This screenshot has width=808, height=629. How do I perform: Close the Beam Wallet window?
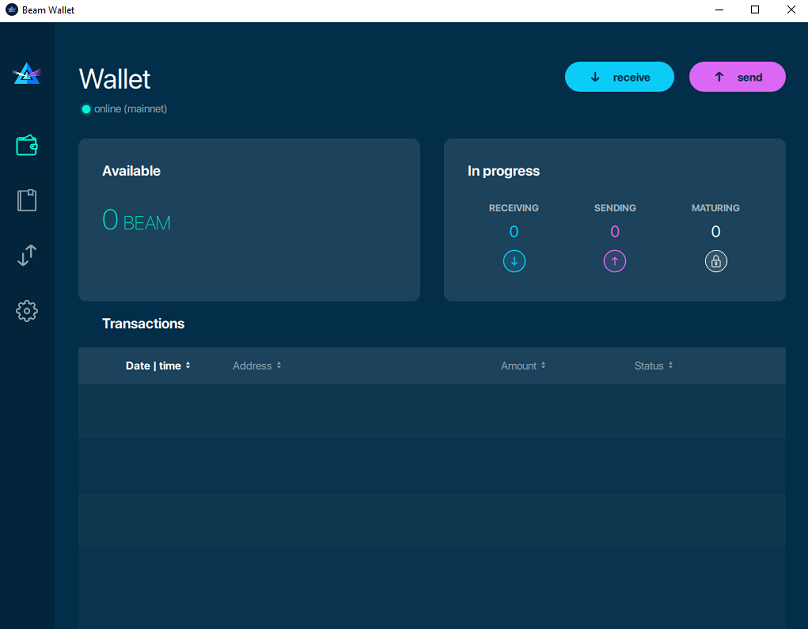pyautogui.click(x=791, y=10)
